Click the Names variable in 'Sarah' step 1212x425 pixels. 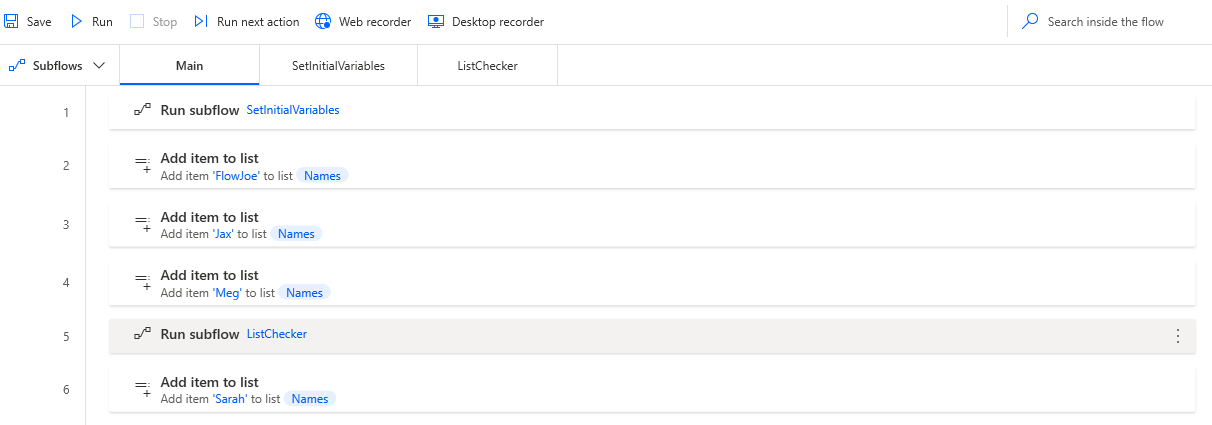[x=310, y=398]
